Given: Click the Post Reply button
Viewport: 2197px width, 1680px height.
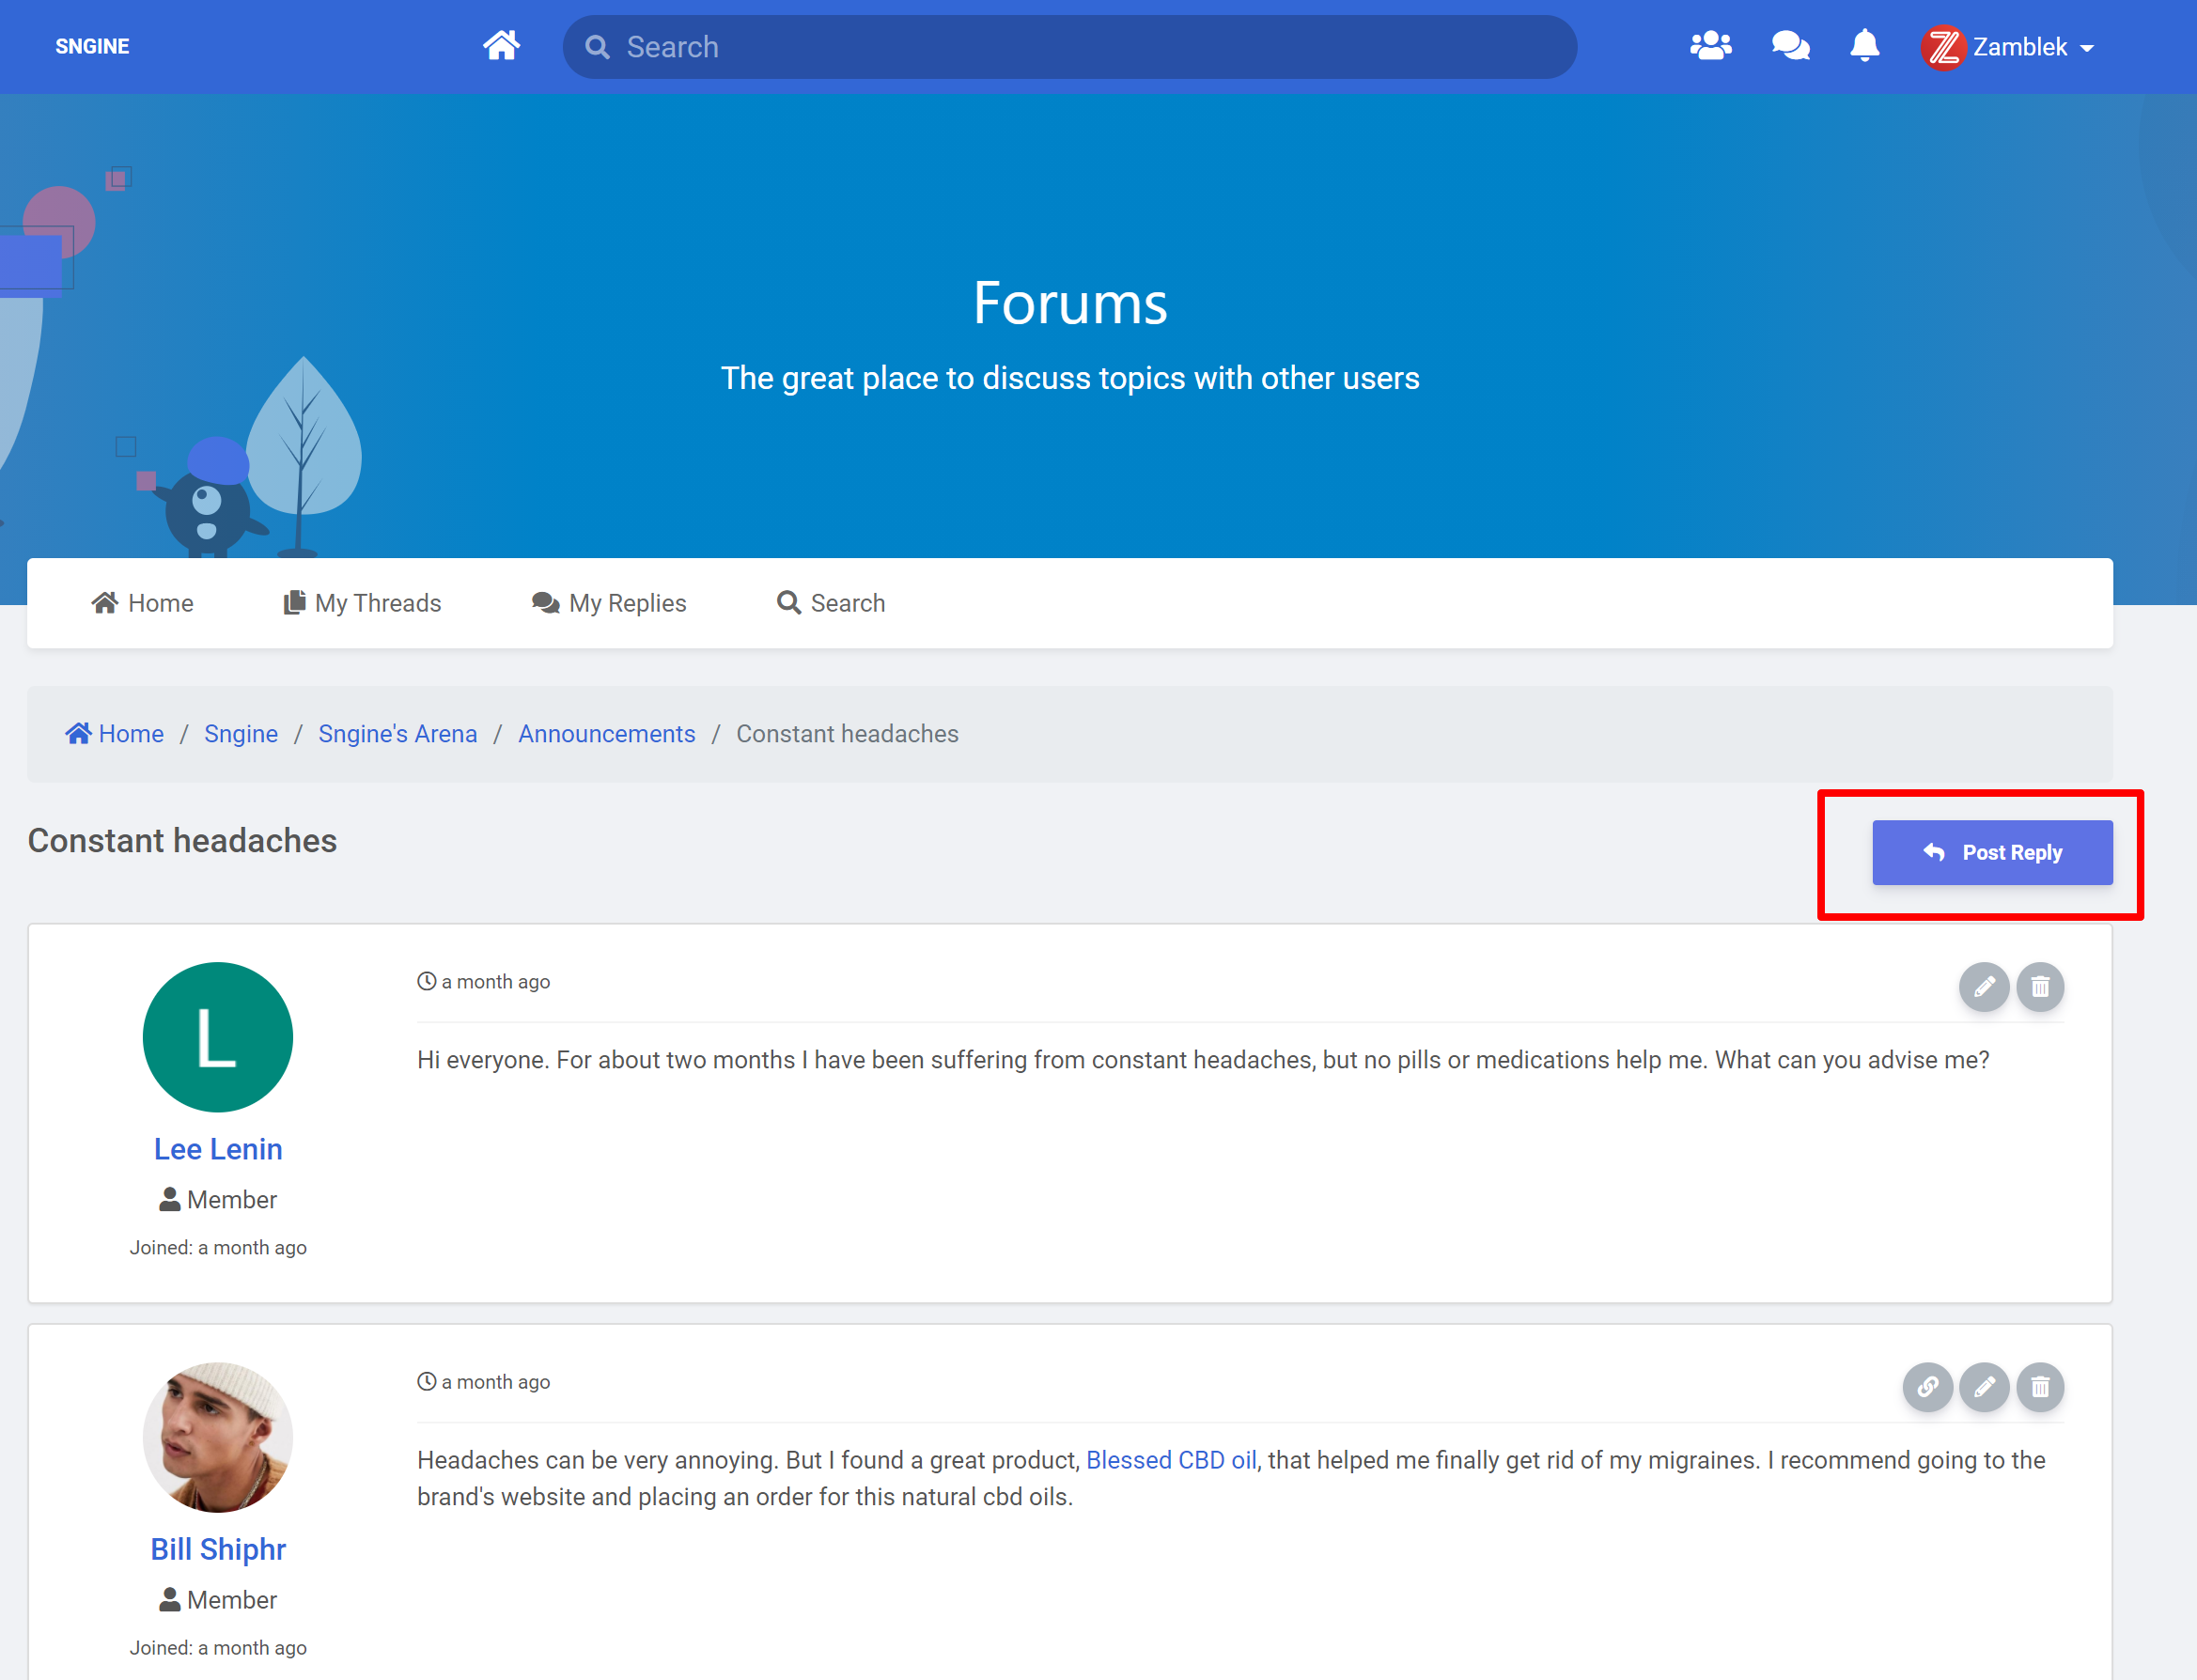Looking at the screenshot, I should point(1992,853).
